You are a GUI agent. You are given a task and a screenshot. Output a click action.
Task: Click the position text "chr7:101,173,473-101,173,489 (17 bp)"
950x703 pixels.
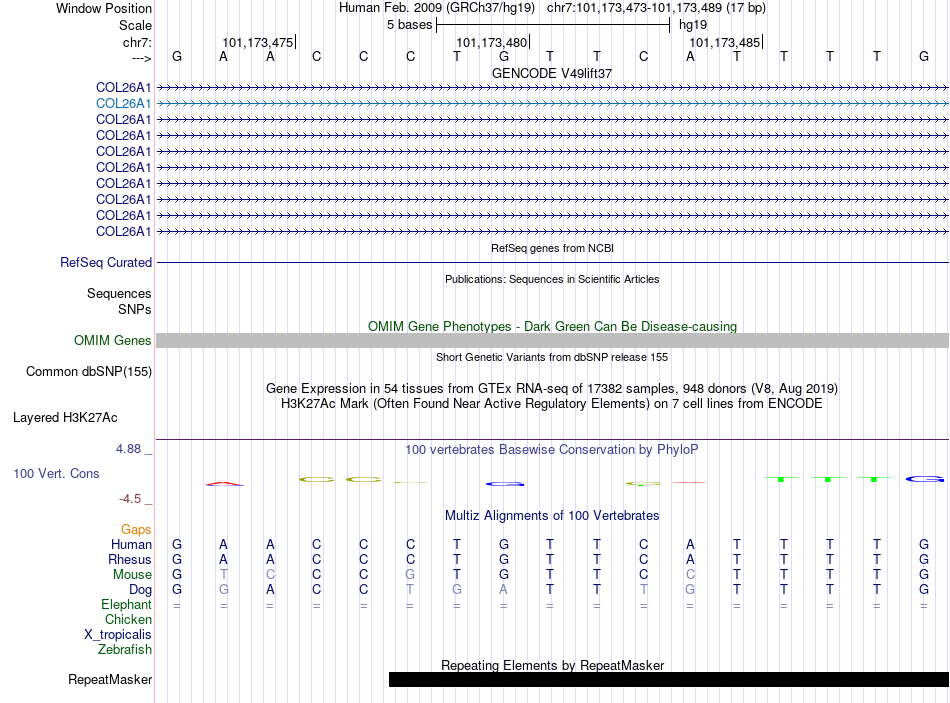click(x=656, y=8)
